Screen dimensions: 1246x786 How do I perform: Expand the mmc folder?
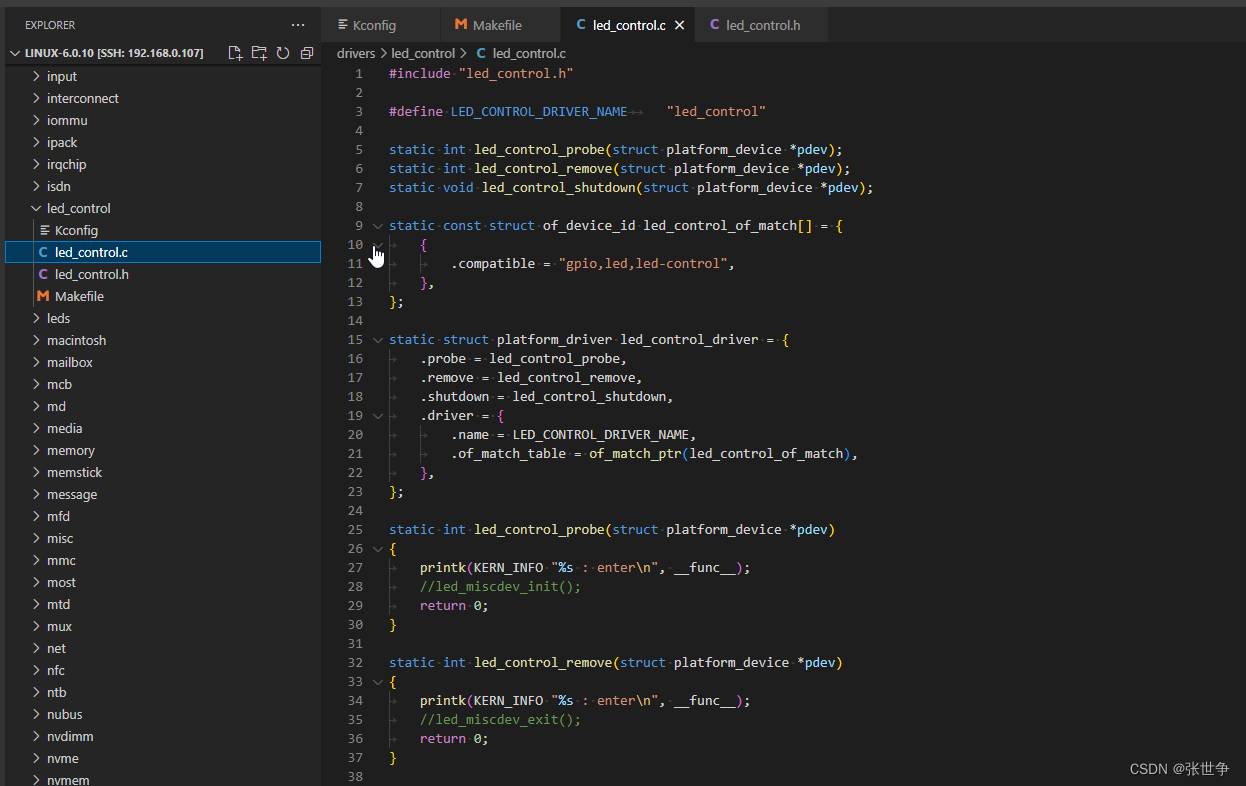(x=37, y=560)
